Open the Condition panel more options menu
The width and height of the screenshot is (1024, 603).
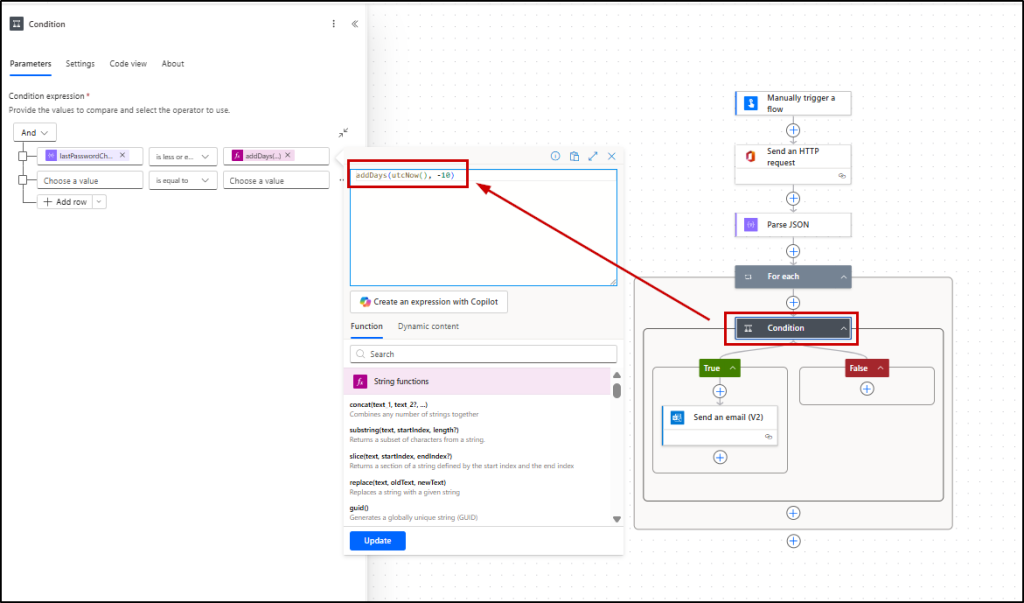334,24
